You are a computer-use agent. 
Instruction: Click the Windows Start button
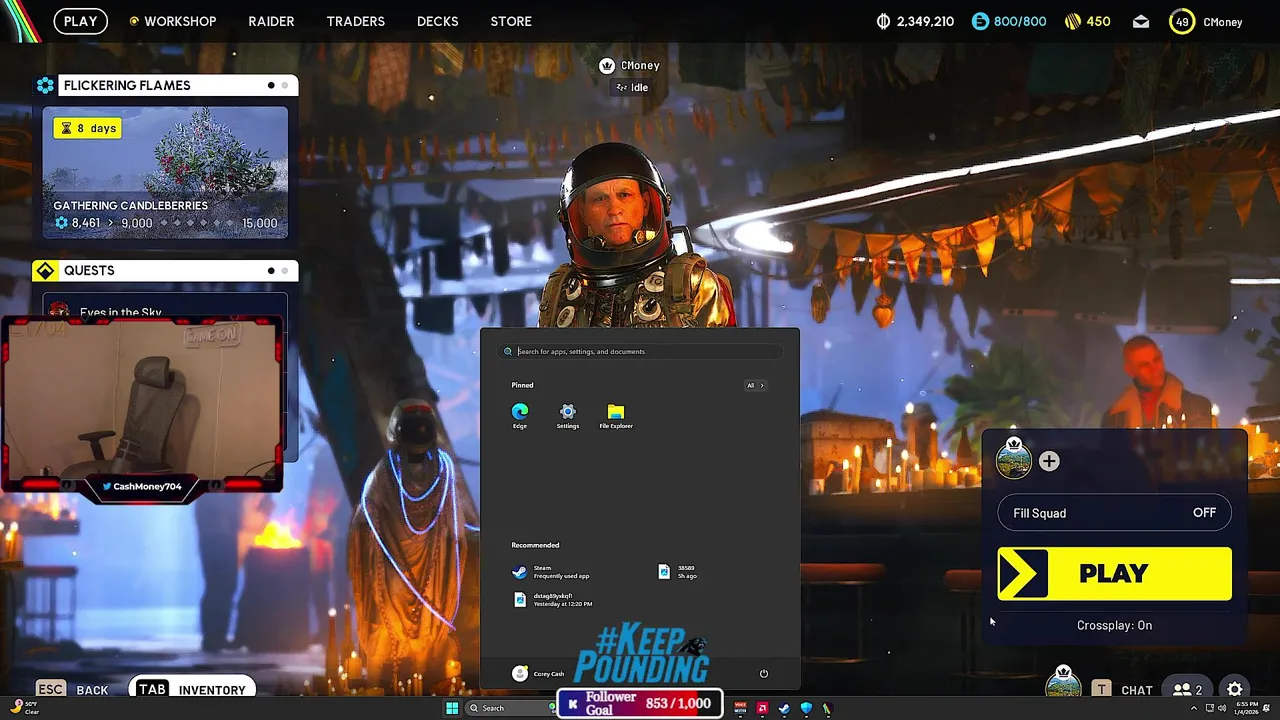pos(452,708)
